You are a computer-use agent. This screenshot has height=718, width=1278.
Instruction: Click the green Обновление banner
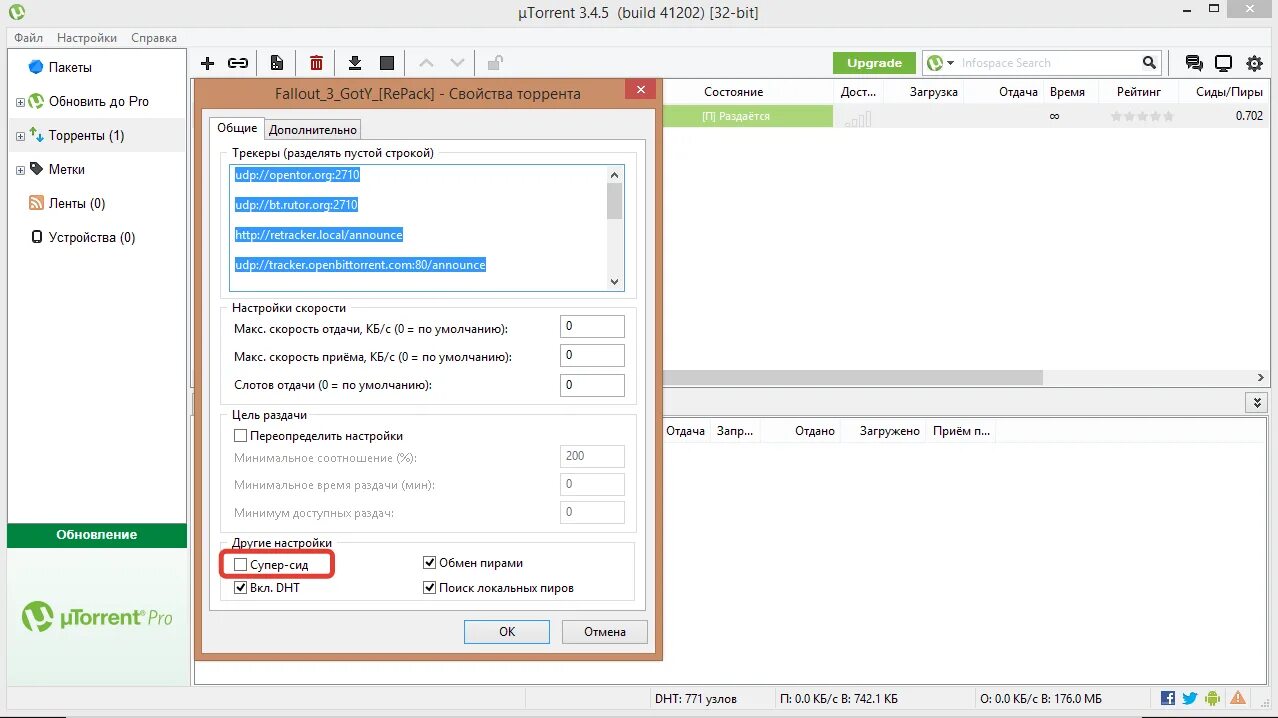(x=97, y=535)
